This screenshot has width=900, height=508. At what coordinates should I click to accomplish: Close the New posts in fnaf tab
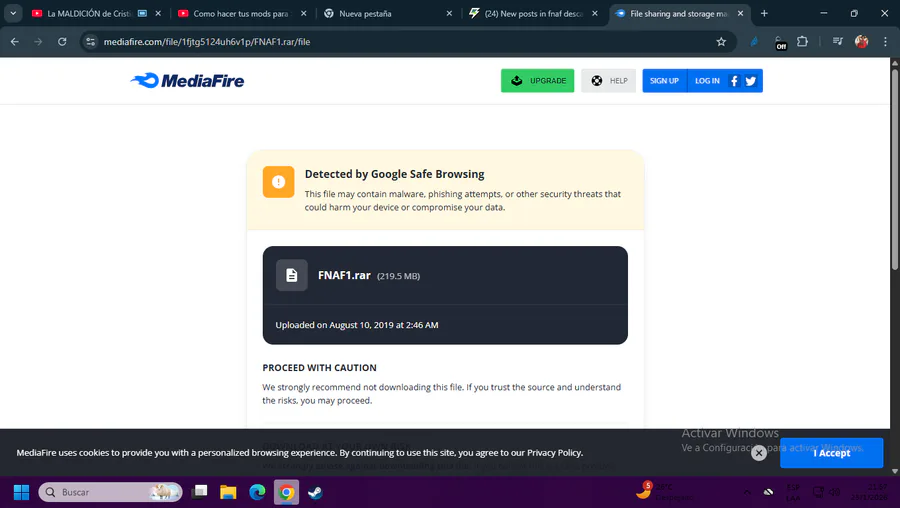[x=595, y=13]
